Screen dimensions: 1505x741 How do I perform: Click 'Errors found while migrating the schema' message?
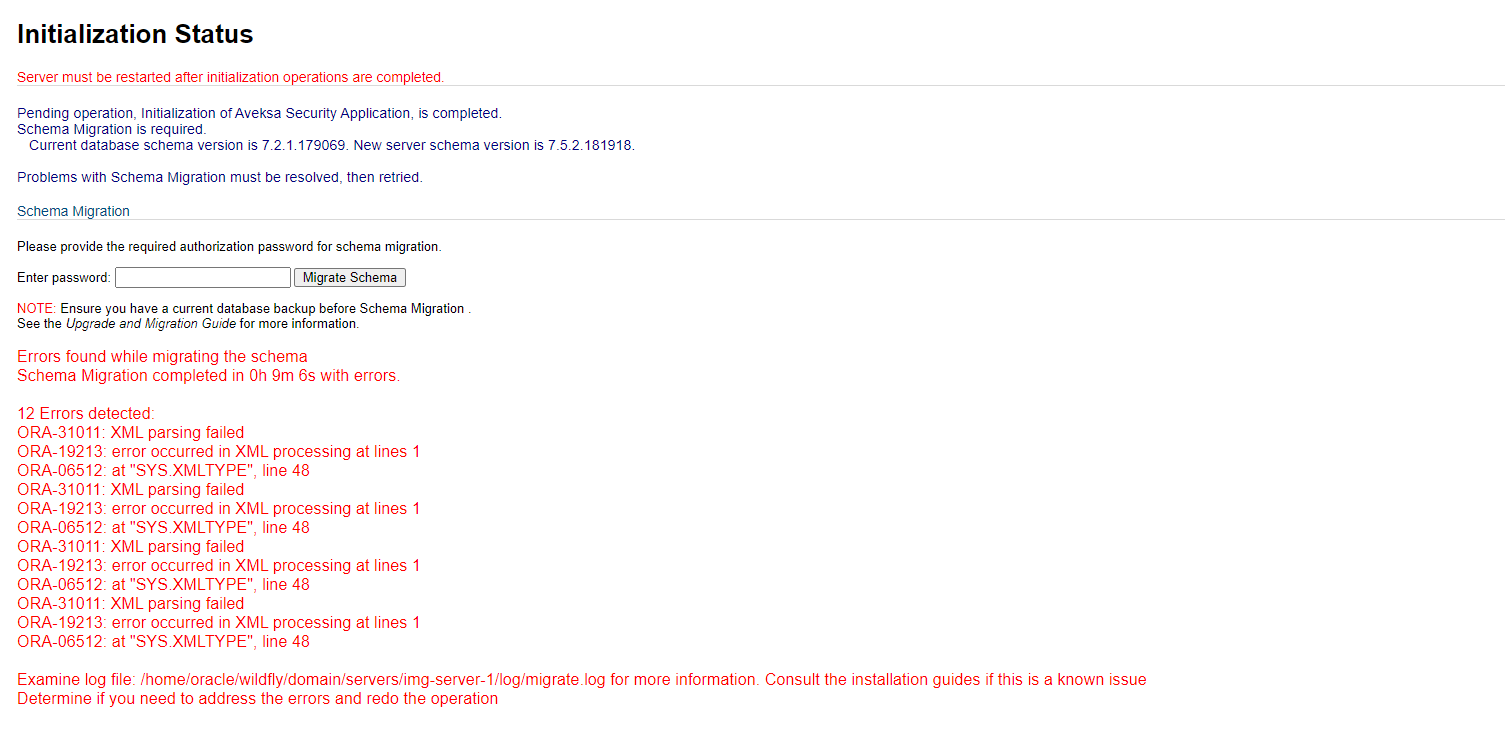click(162, 356)
